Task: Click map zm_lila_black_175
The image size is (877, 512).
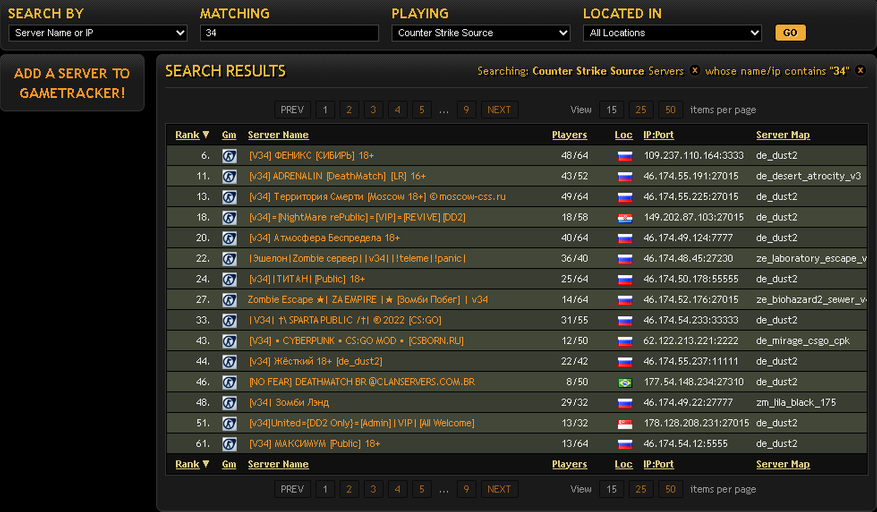Action: pos(796,402)
